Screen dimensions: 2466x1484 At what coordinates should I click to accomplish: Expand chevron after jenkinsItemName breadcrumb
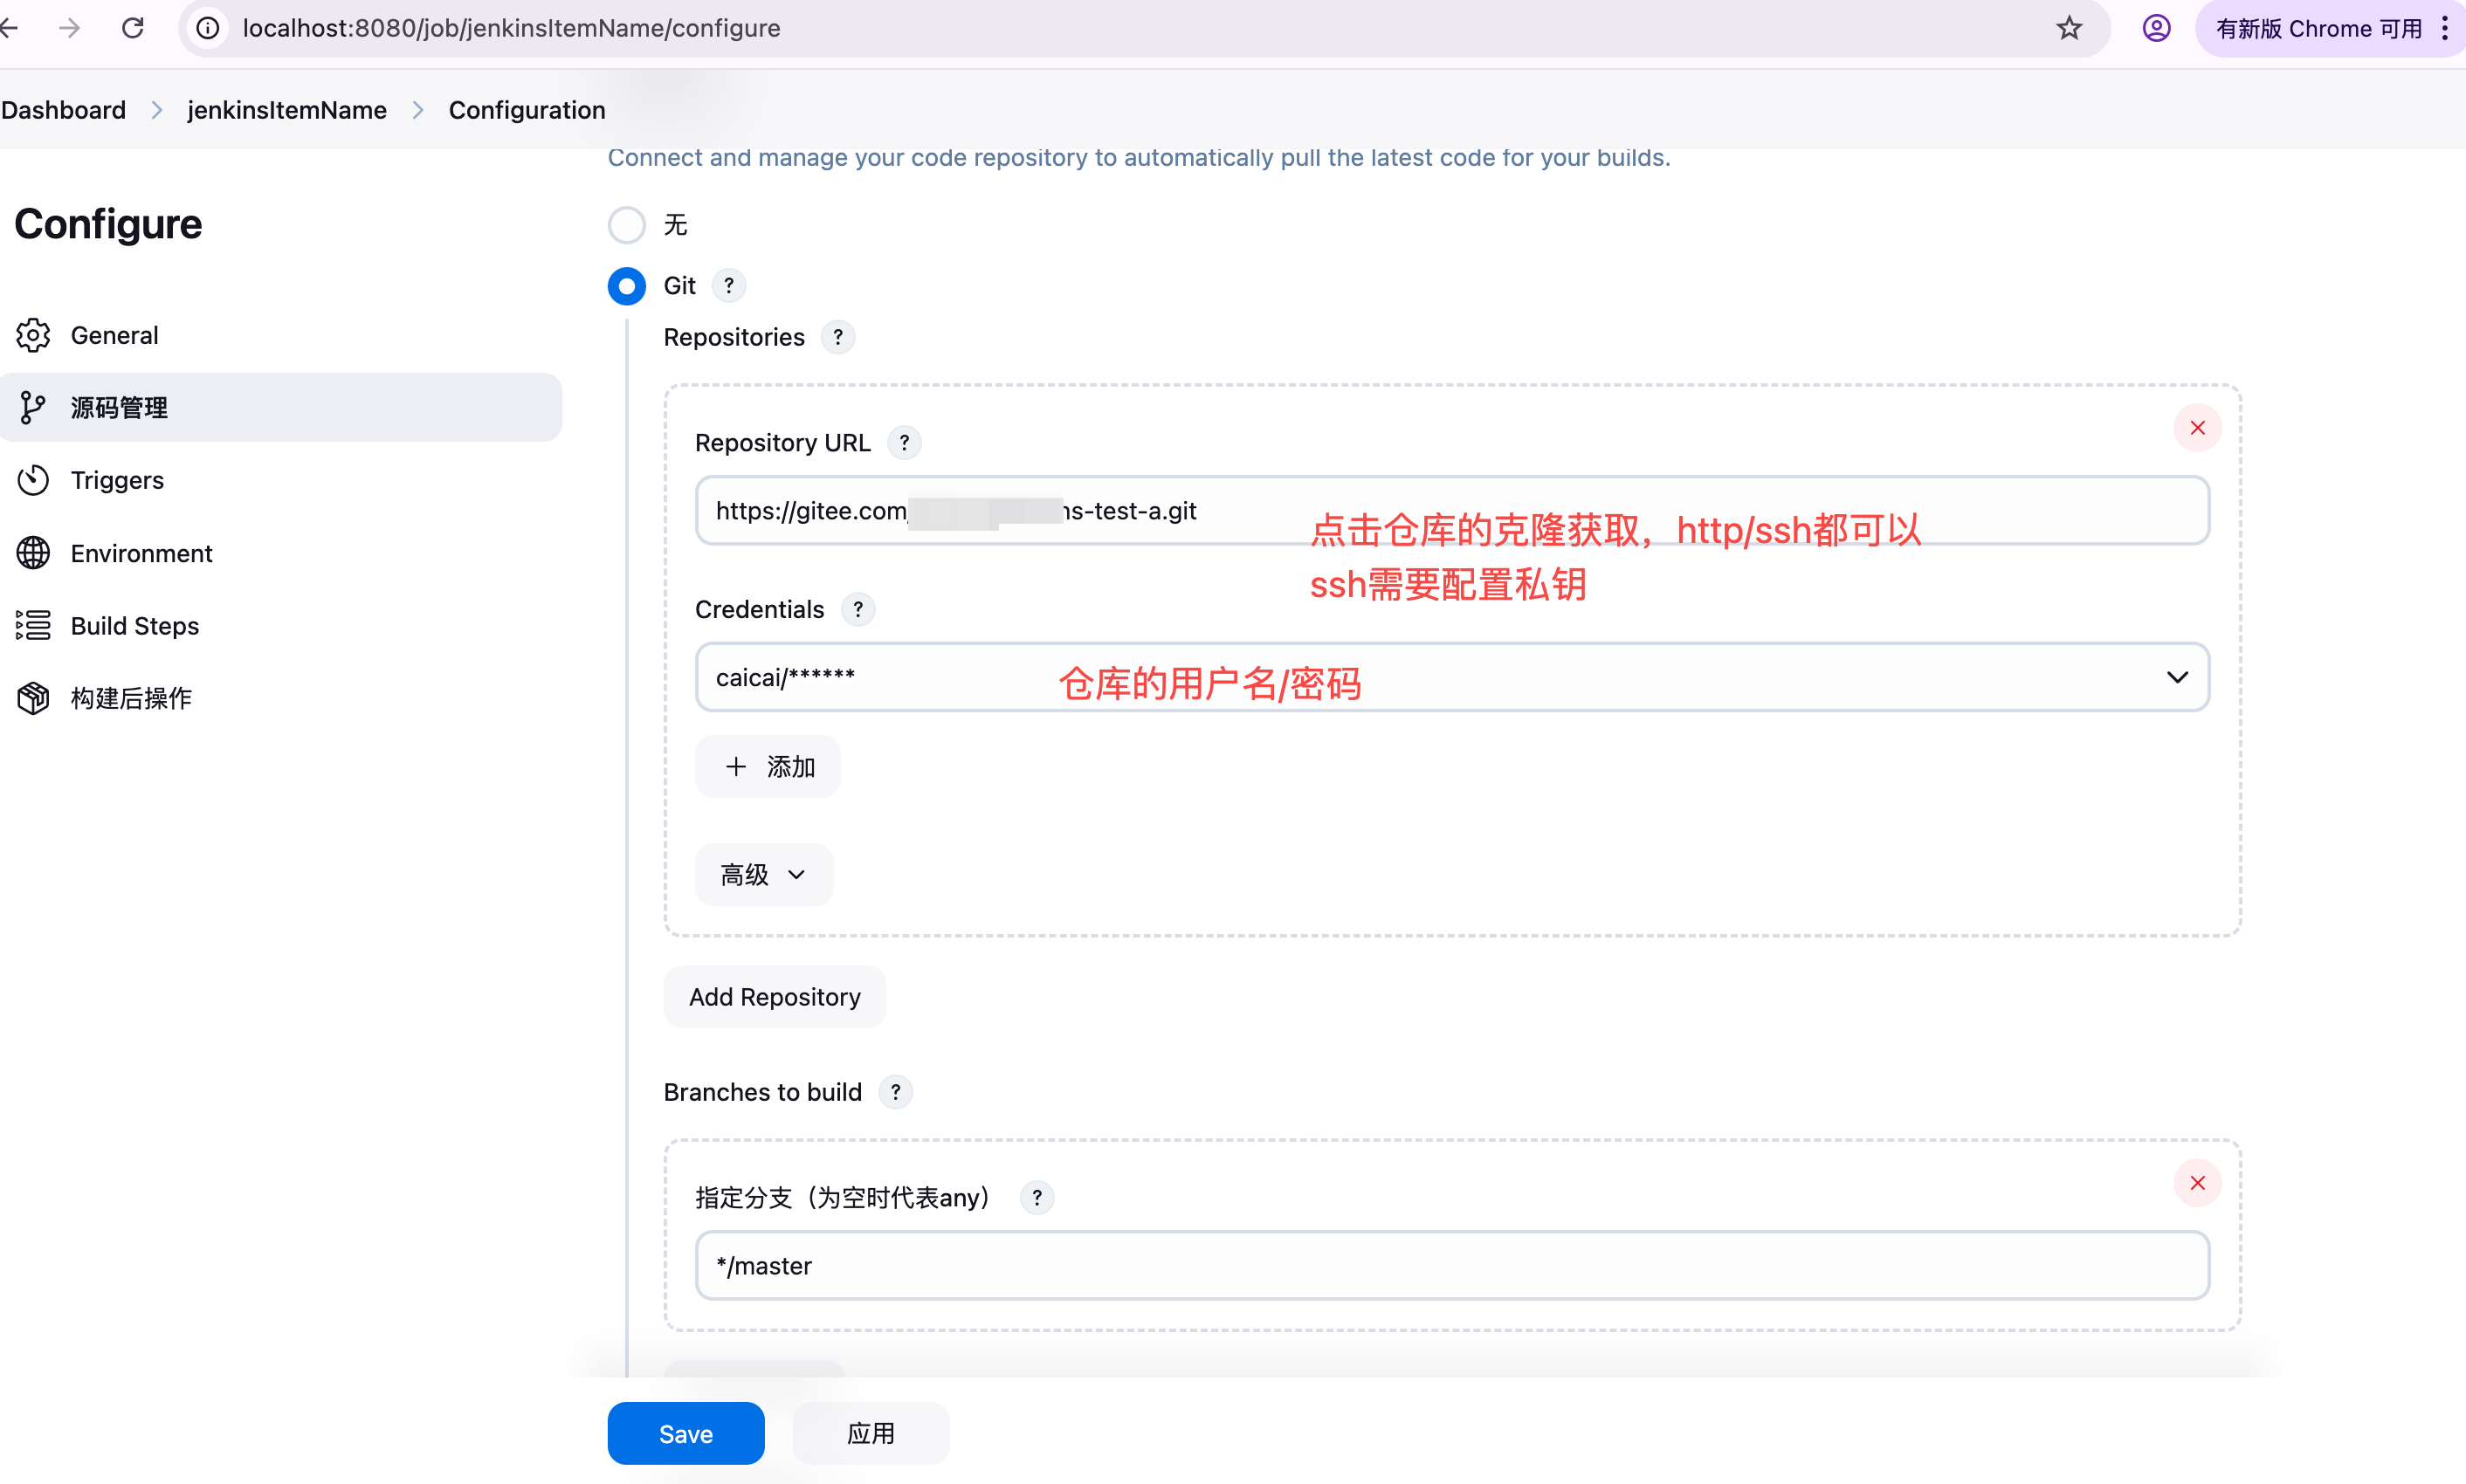(x=418, y=110)
